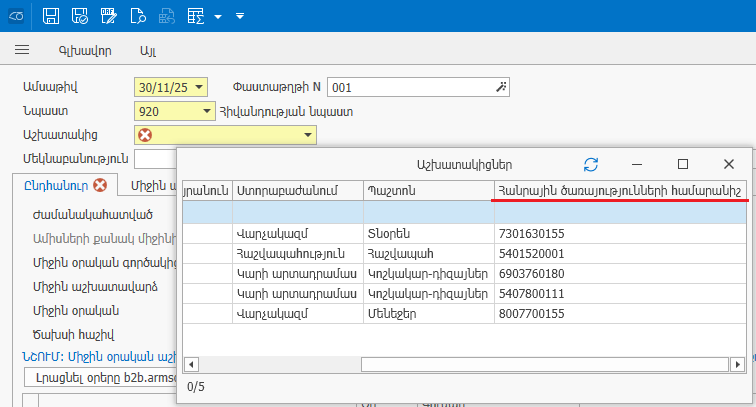This screenshot has height=407, width=756.
Task: Click the scroll right arrow in popup
Action: (x=738, y=365)
